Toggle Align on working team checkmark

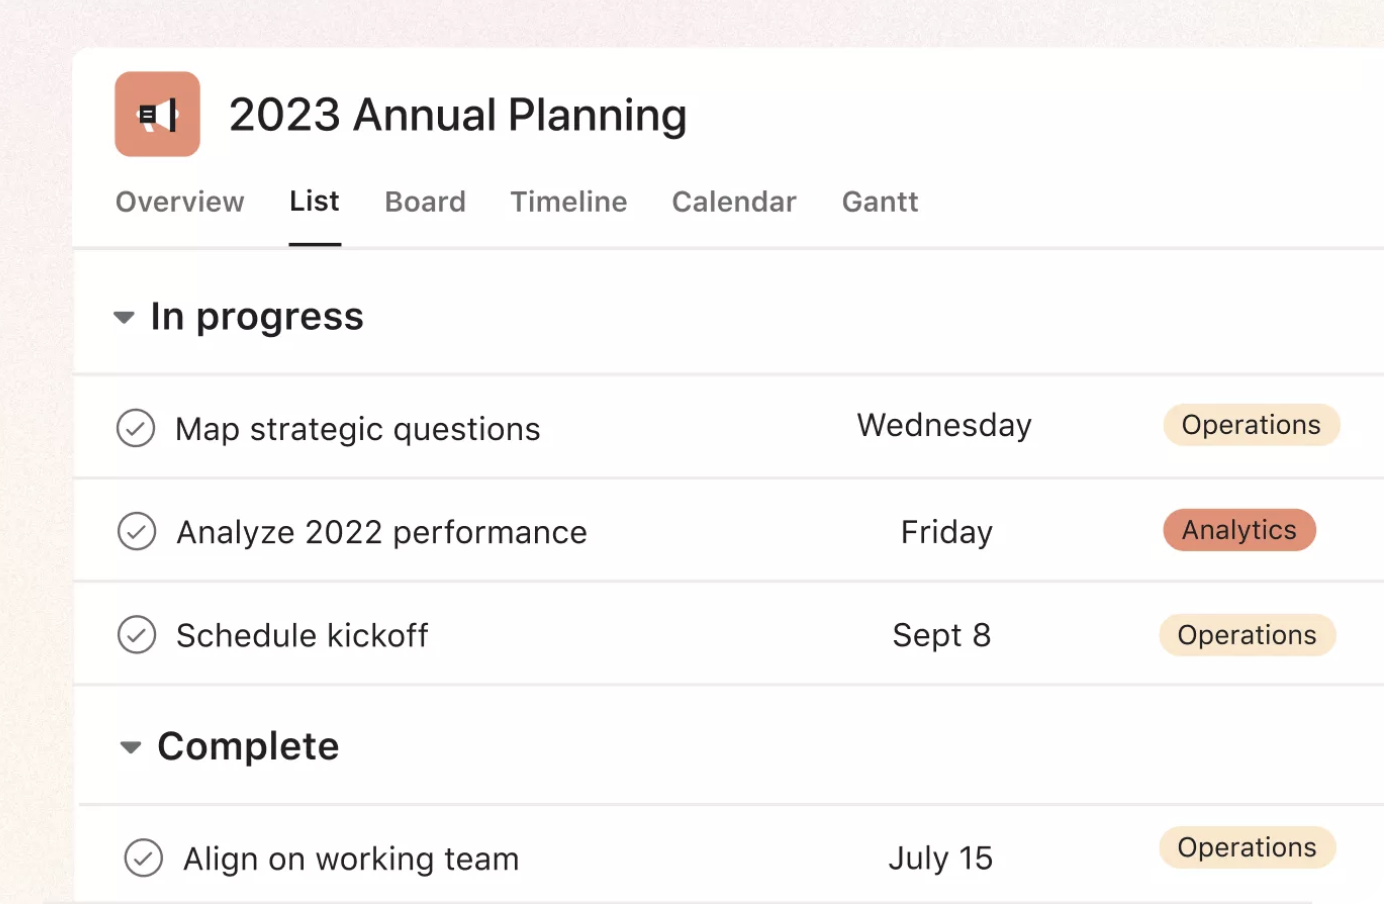pos(144,858)
